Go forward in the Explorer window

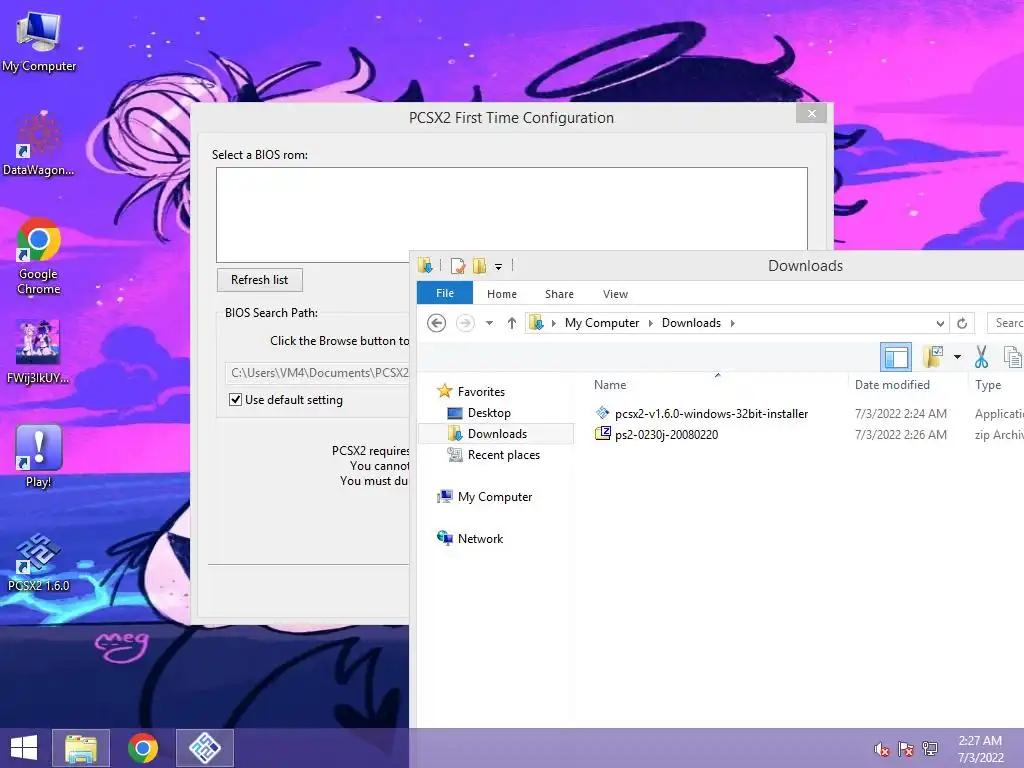click(465, 323)
